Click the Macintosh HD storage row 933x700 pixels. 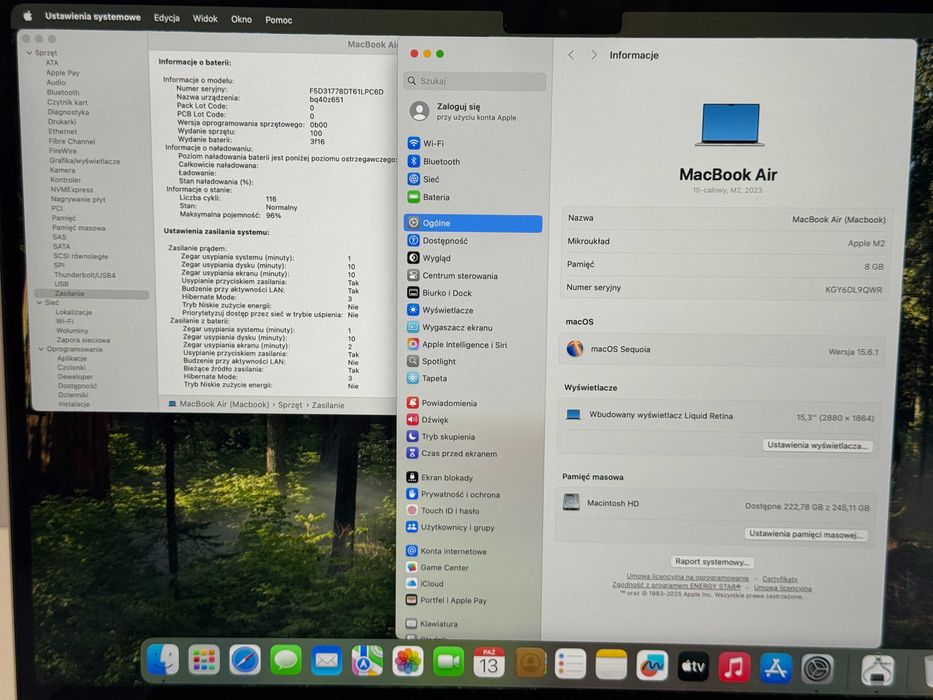717,504
